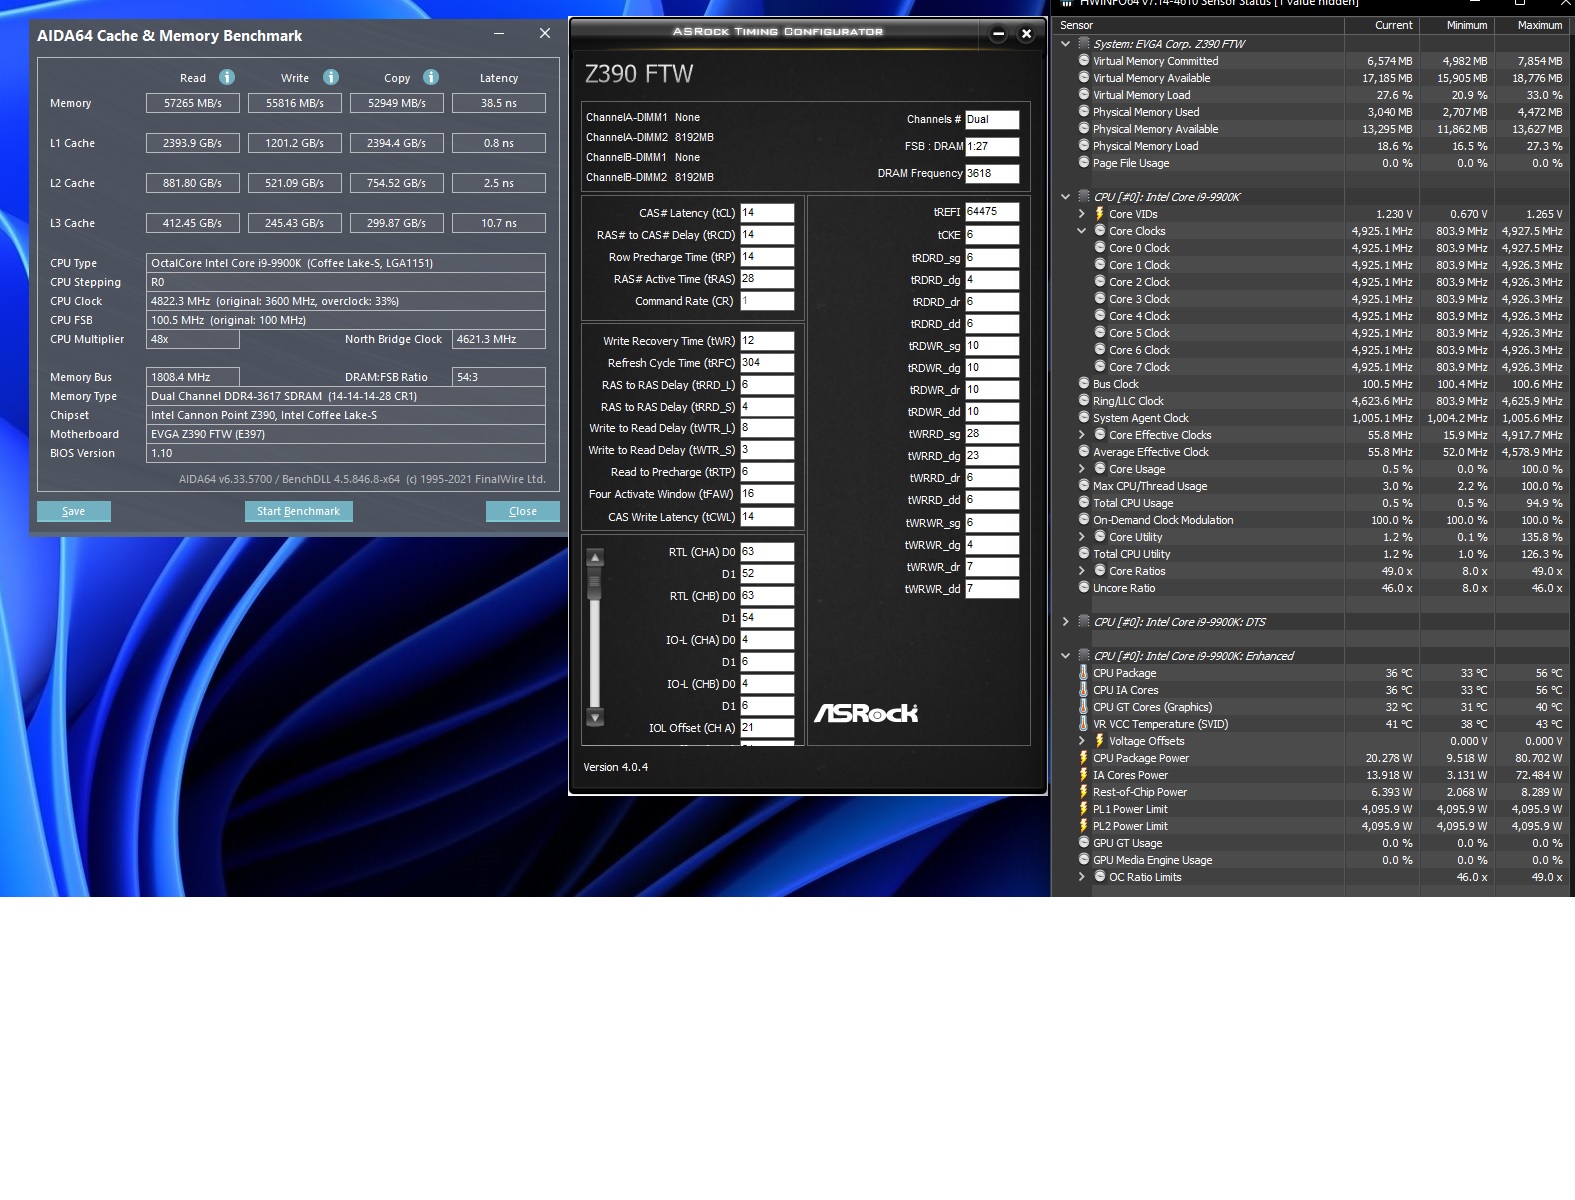
Task: Click the DRAM Frequency field
Action: (992, 173)
